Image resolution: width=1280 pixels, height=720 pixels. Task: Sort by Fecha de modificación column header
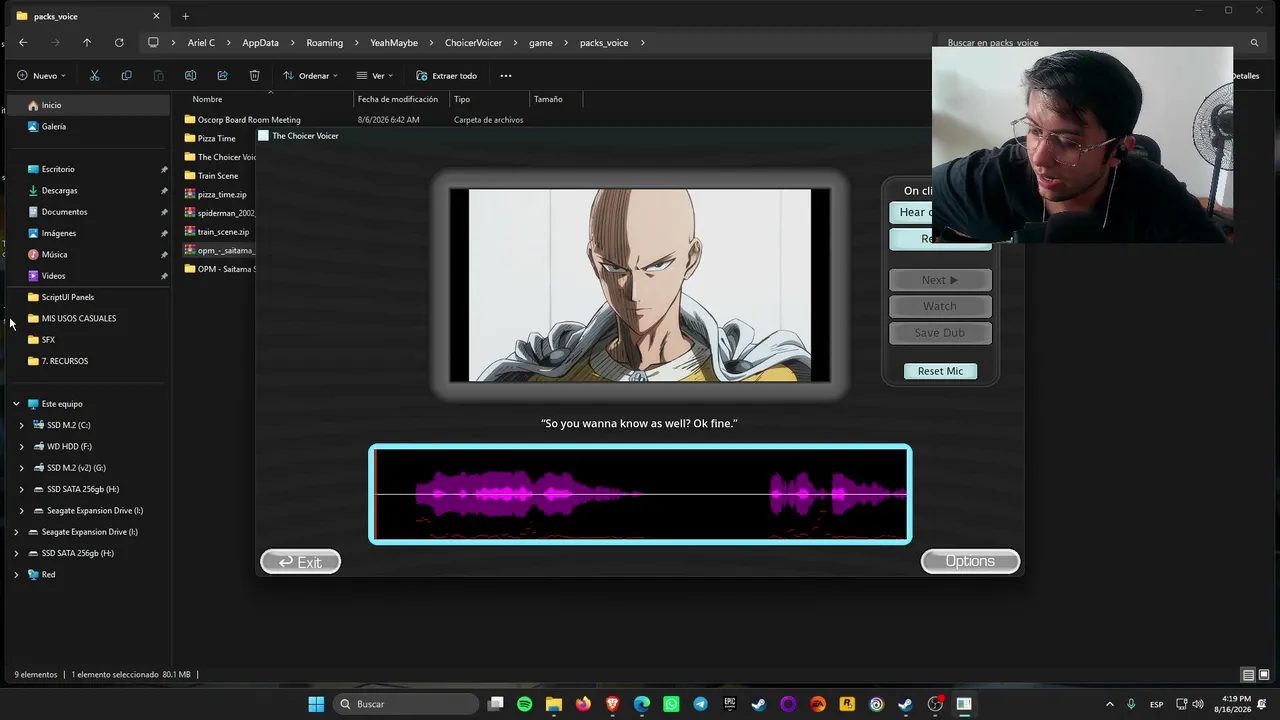click(398, 99)
